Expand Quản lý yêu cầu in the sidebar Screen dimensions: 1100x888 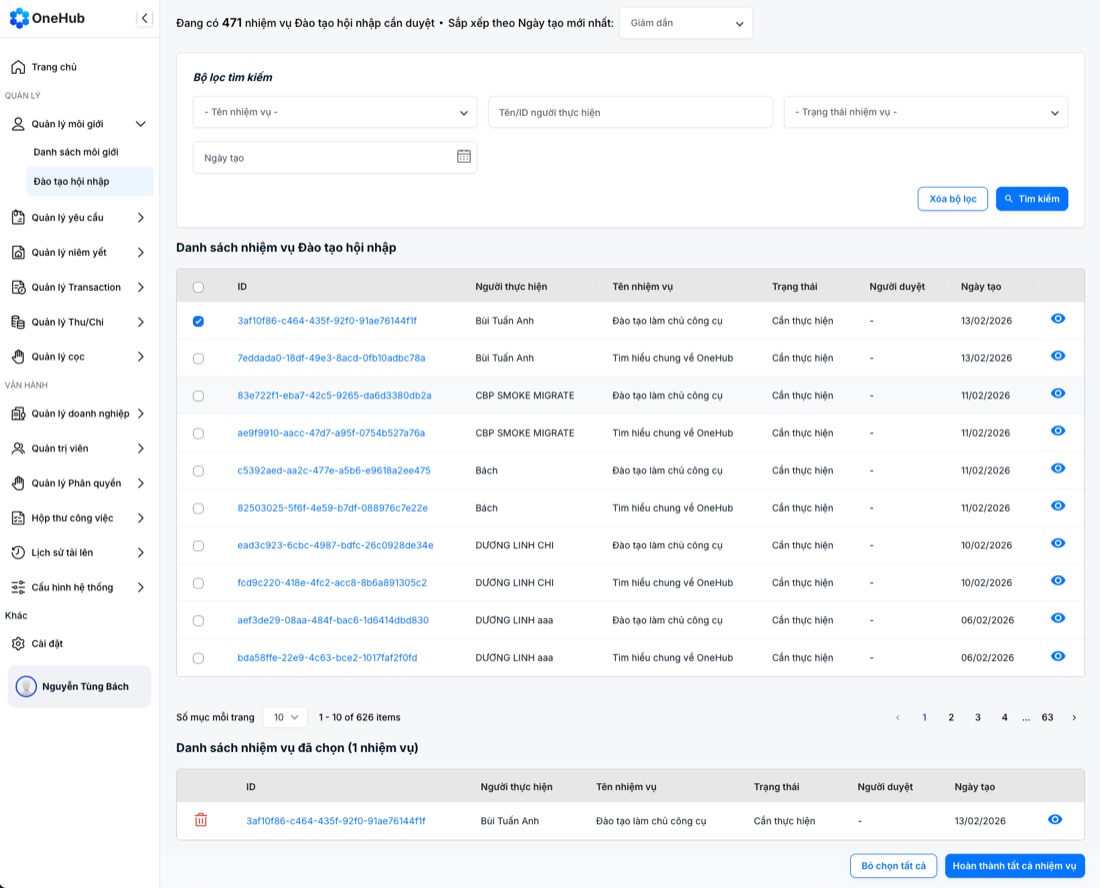79,217
